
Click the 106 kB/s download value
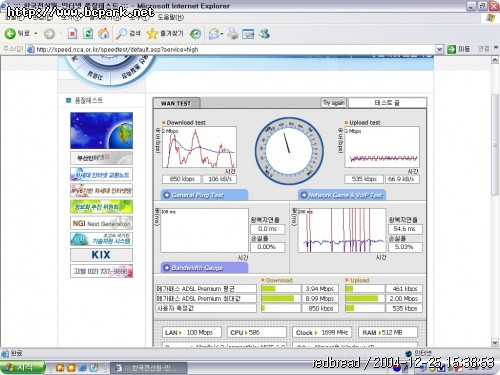point(220,179)
